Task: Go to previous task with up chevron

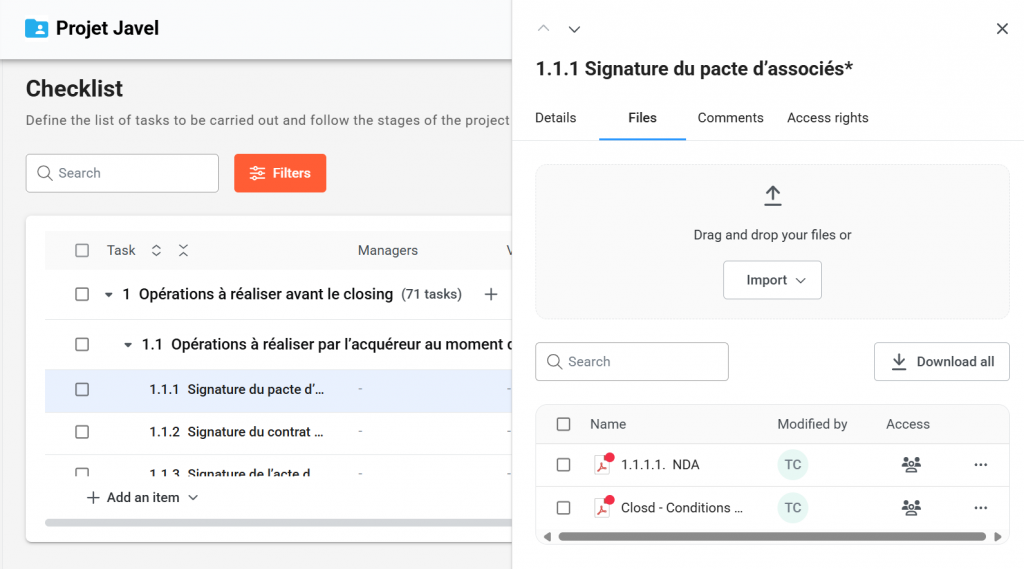Action: 543,29
